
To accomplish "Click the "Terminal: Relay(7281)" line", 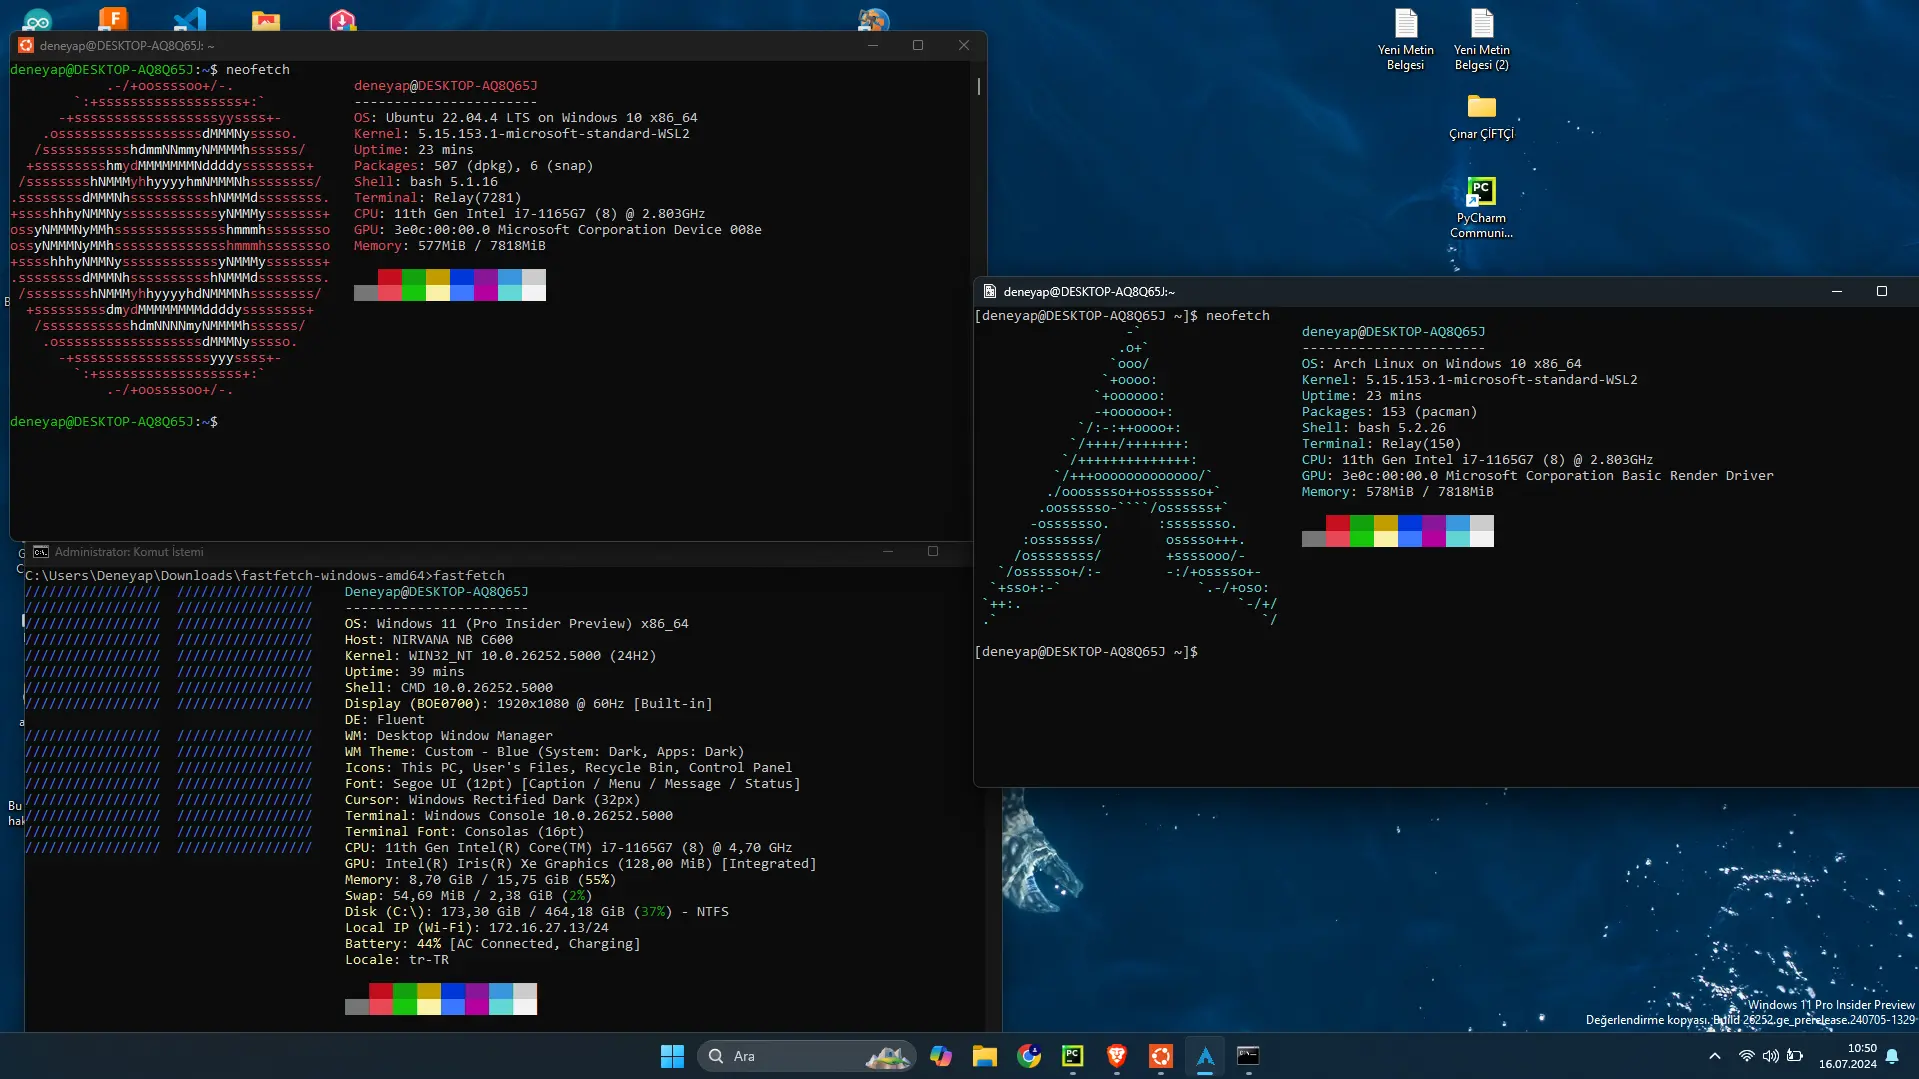I will click(438, 198).
